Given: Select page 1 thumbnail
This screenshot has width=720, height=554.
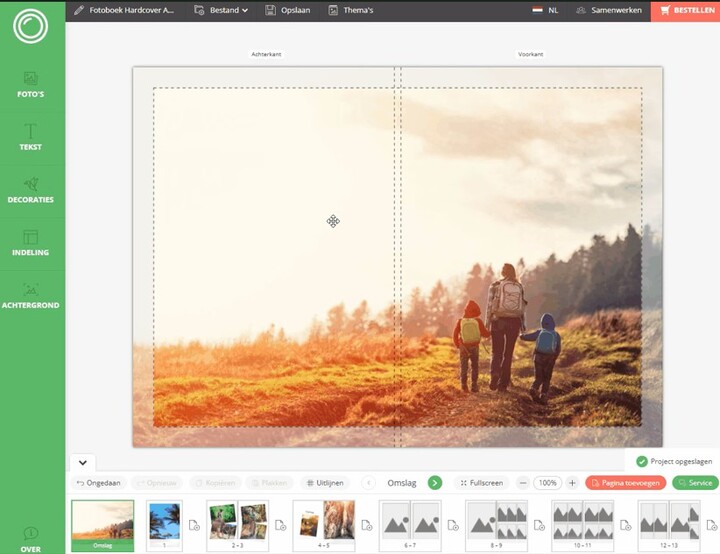Looking at the screenshot, I should click(x=164, y=526).
